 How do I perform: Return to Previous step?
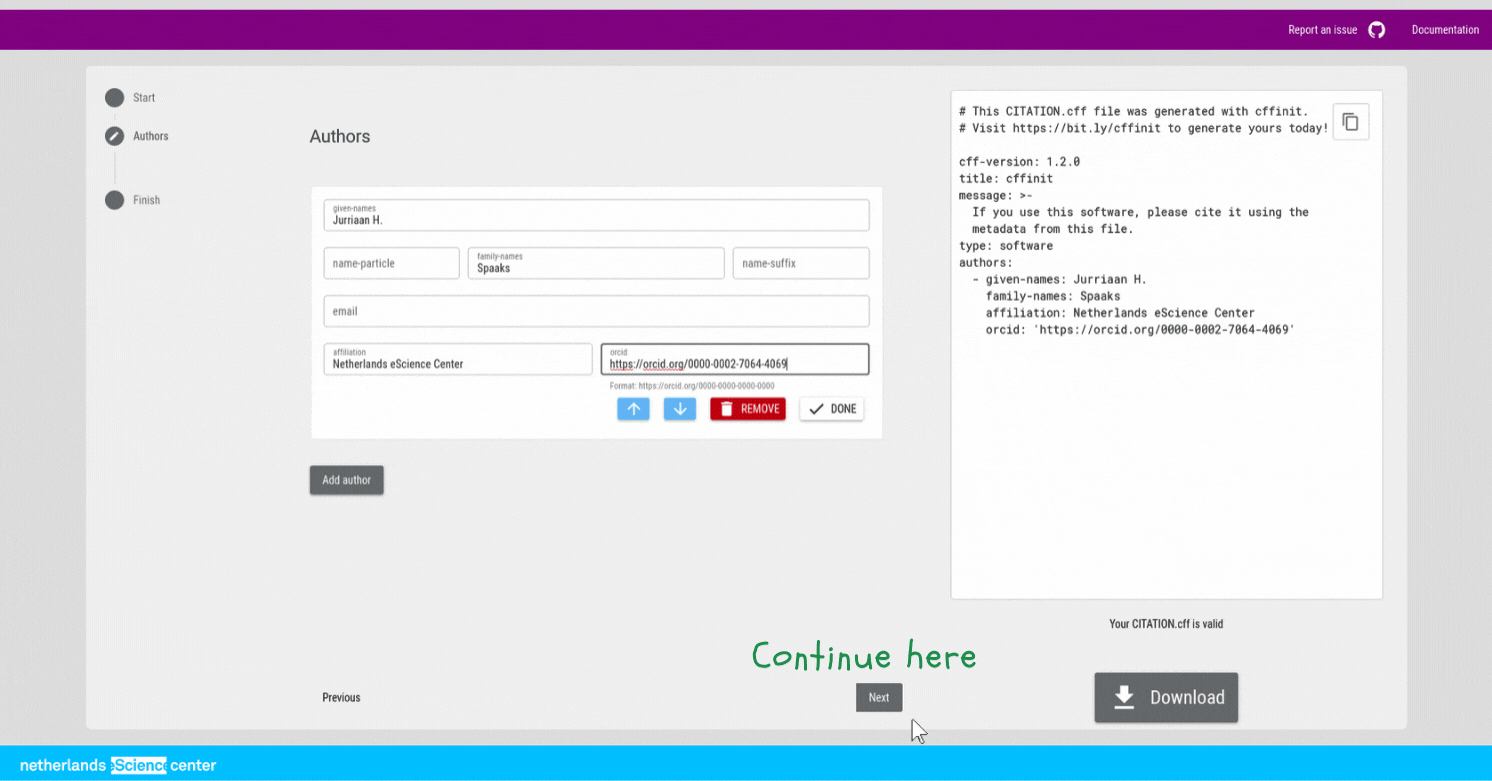click(341, 697)
